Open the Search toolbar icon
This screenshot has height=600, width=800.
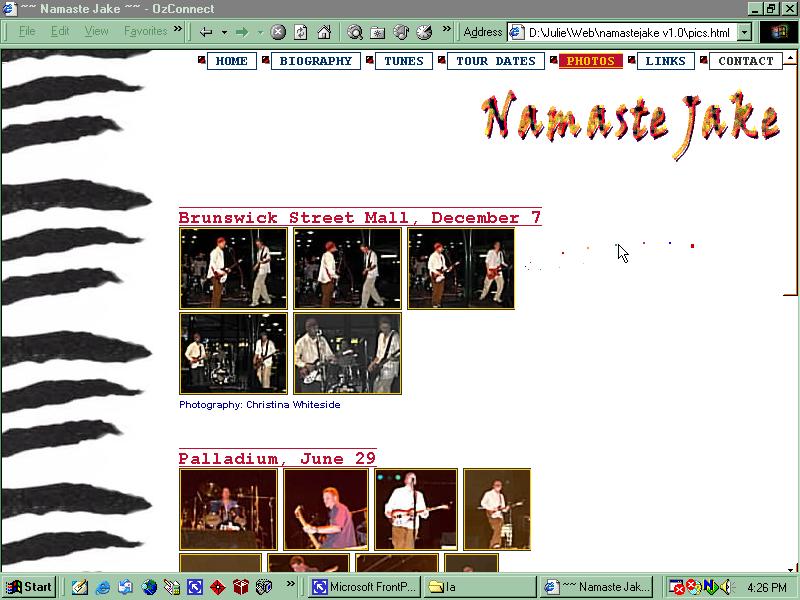pos(354,32)
